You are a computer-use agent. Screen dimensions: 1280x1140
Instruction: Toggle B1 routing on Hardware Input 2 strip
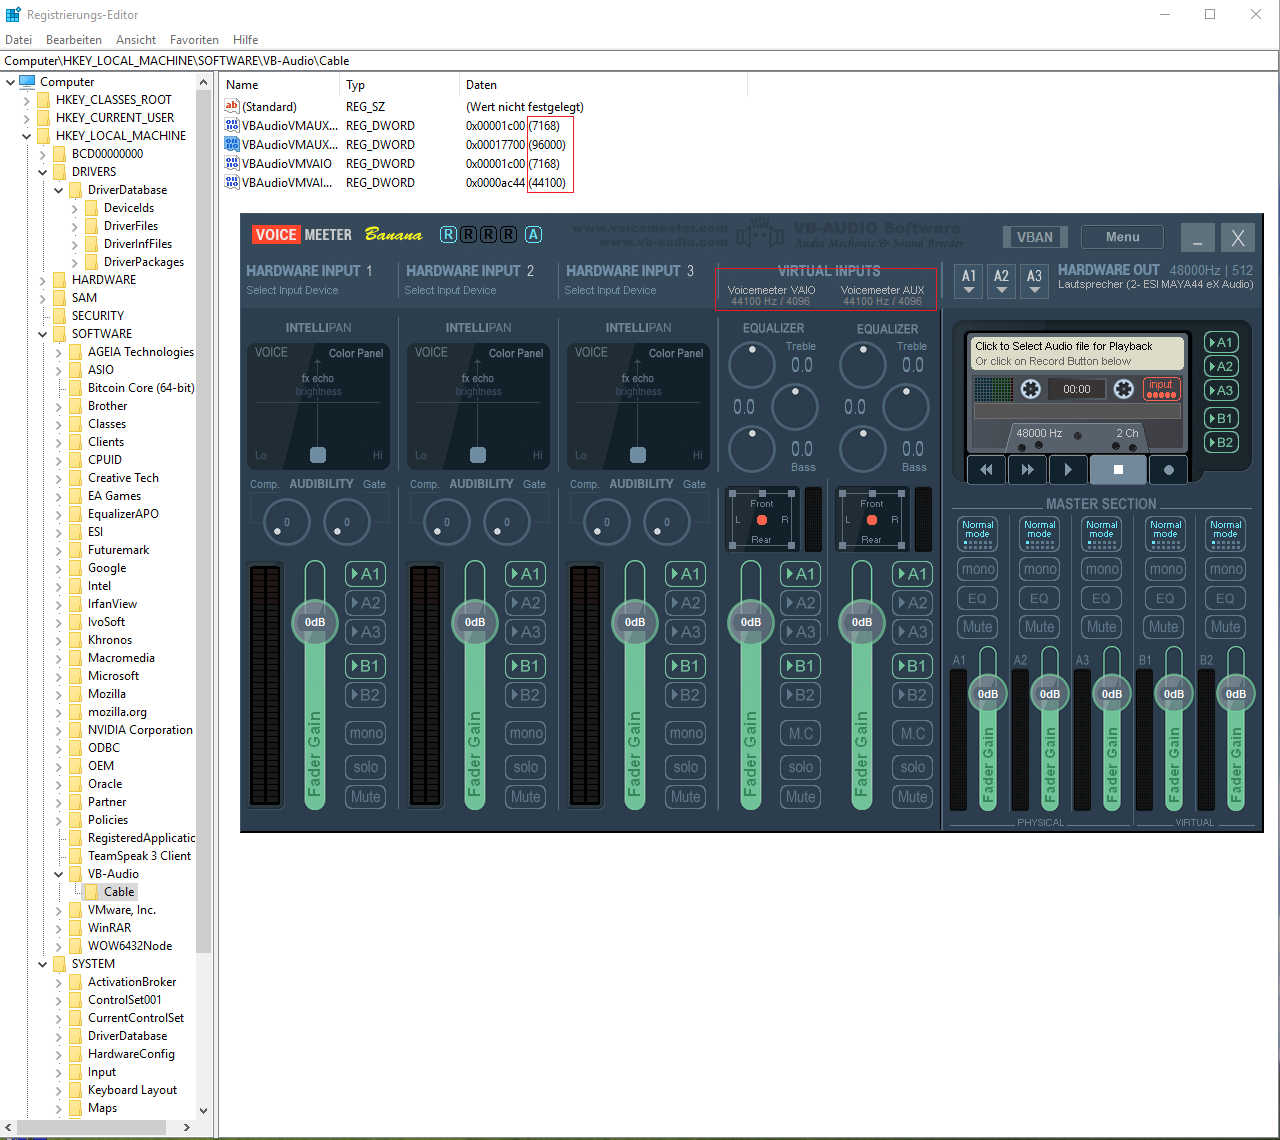coord(526,665)
